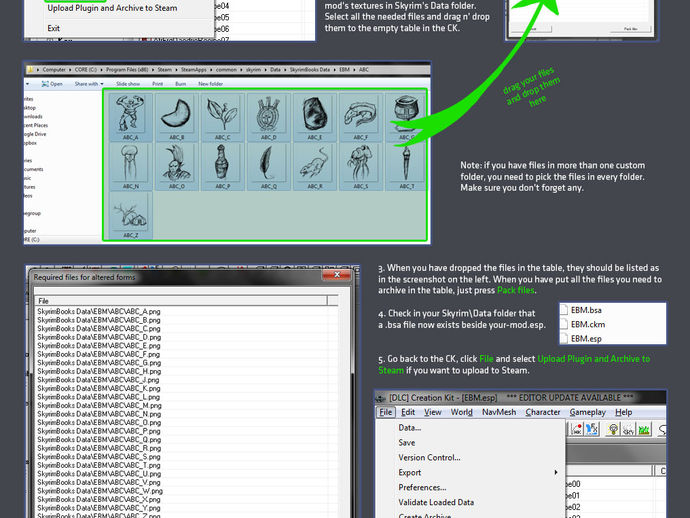
Task: Click New folder in Explorer toolbar
Action: [210, 84]
